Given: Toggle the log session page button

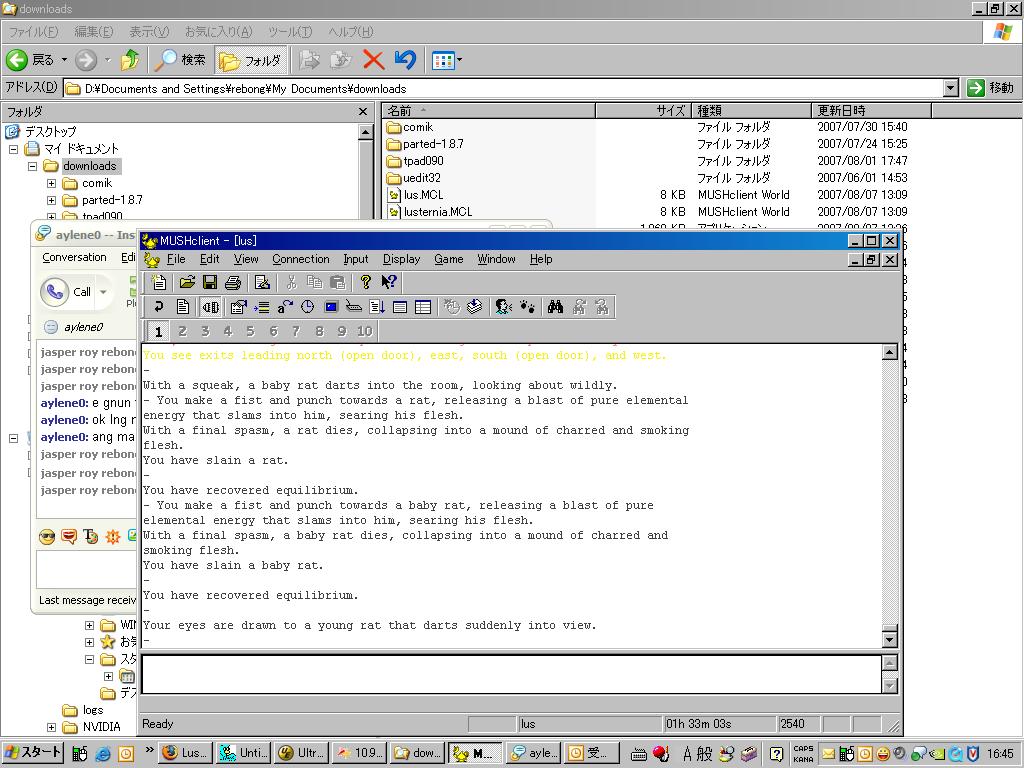Looking at the screenshot, I should coord(183,307).
